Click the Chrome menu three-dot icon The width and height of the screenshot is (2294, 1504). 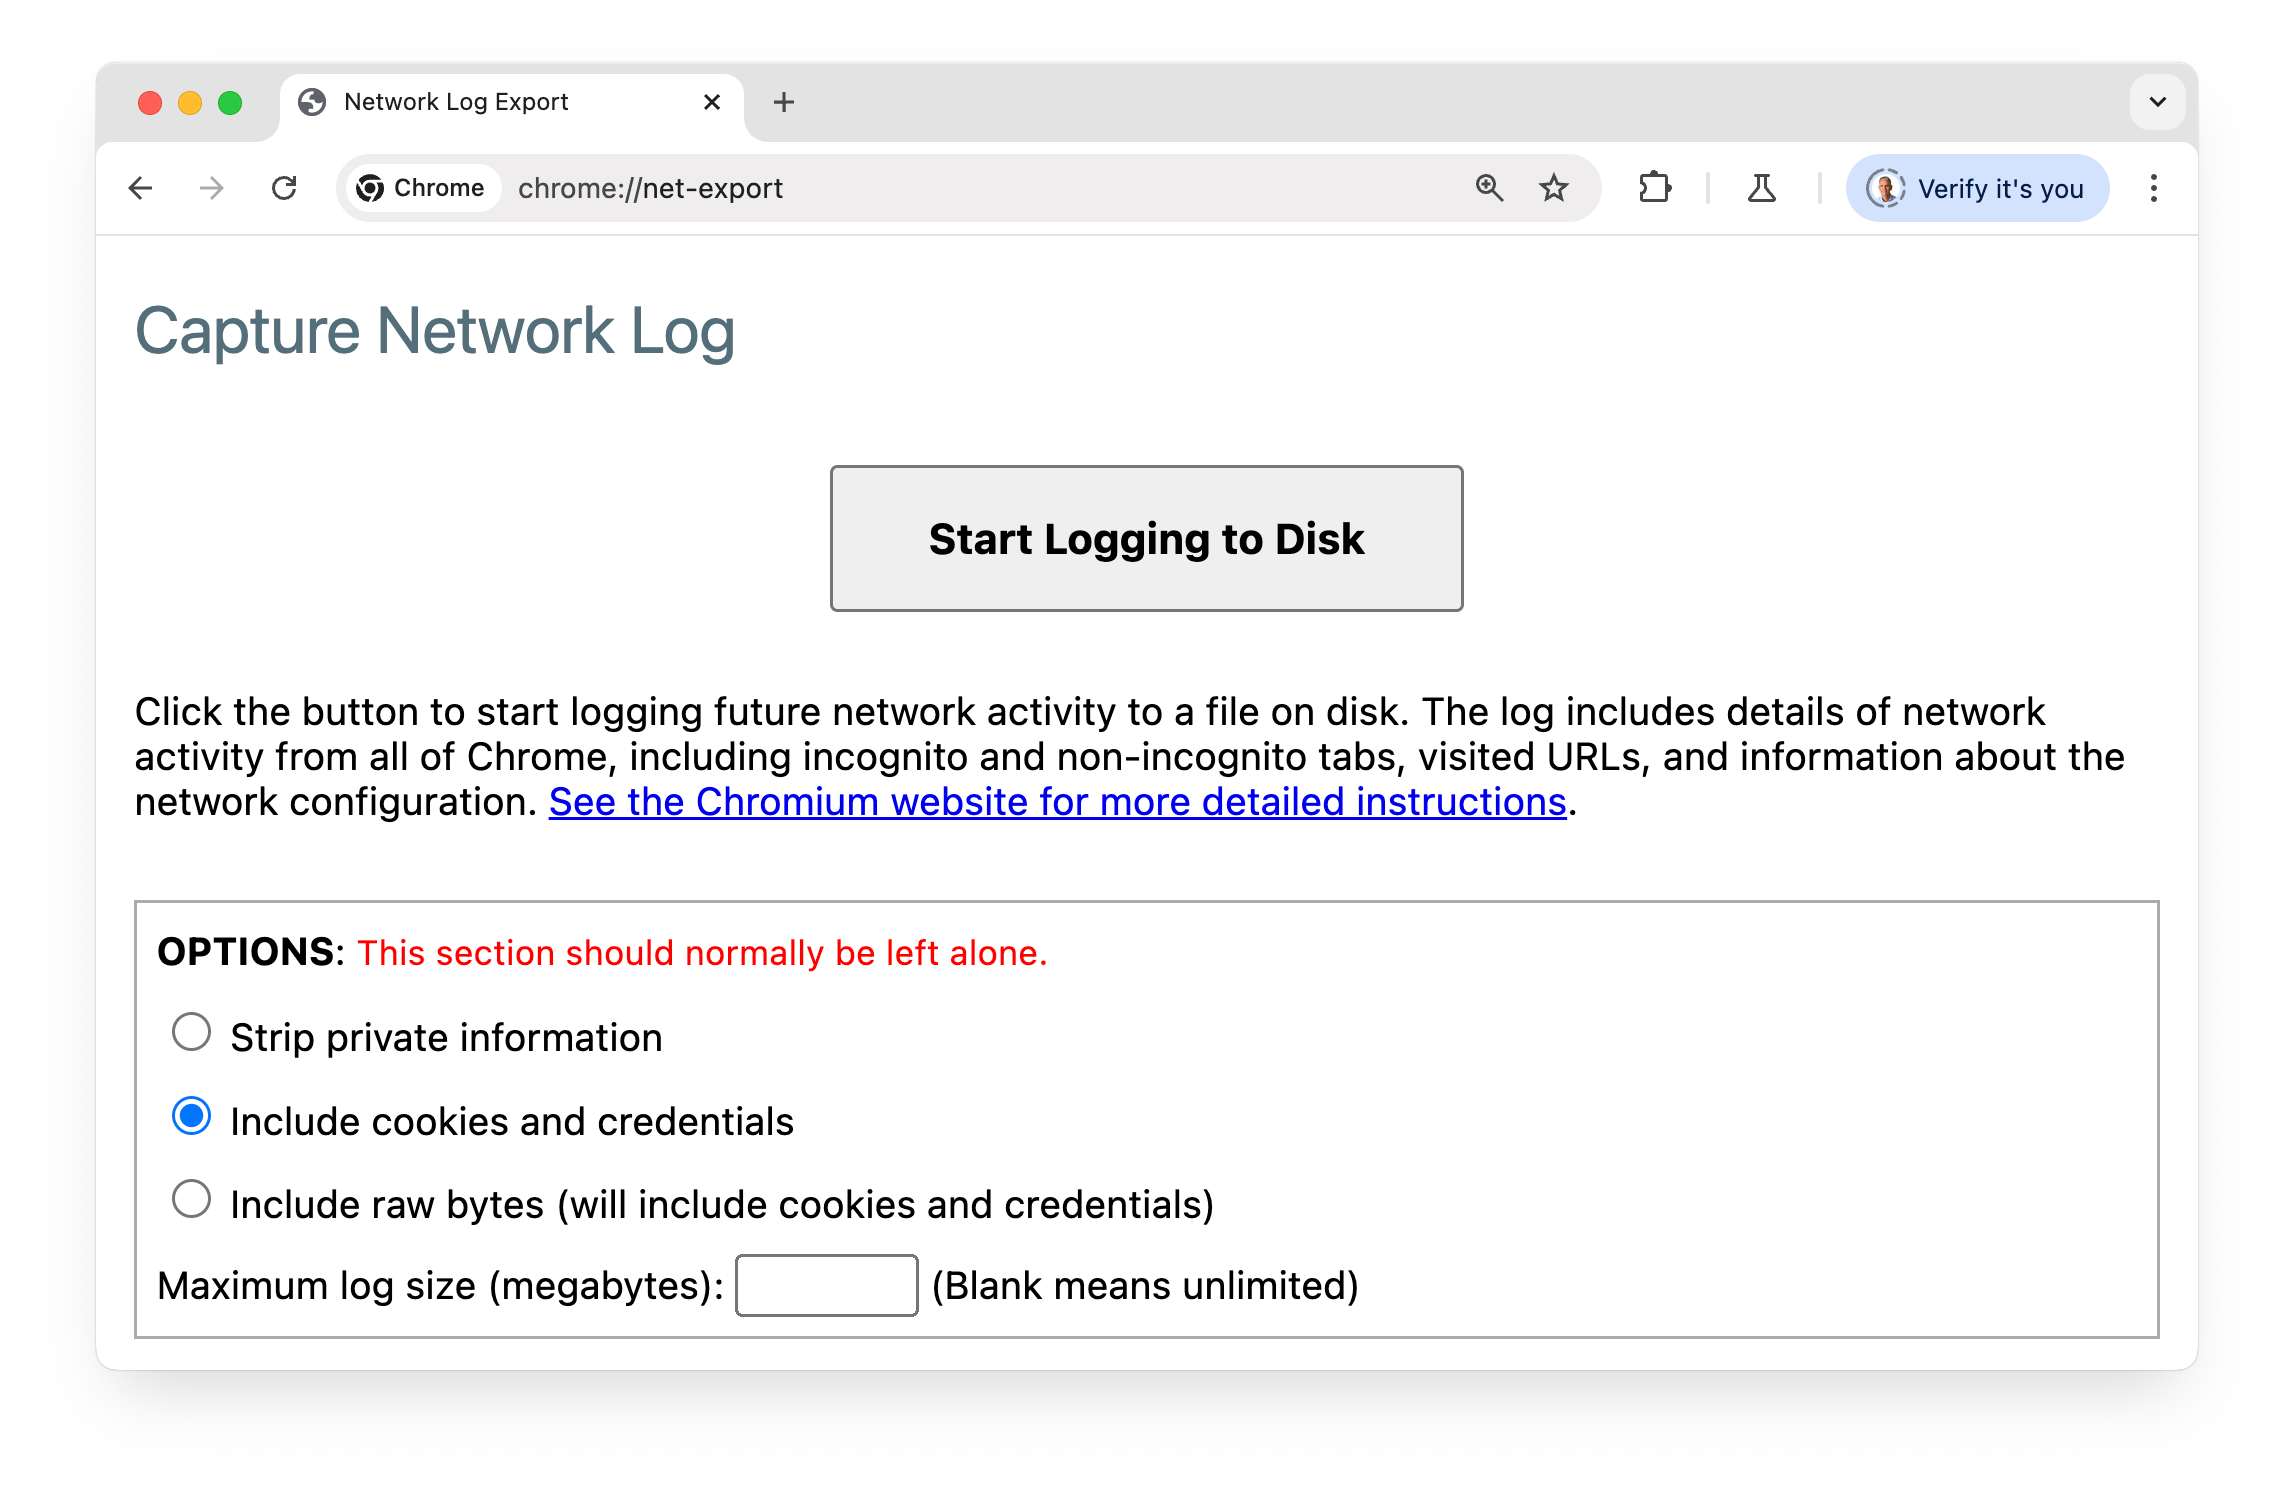pyautogui.click(x=2153, y=188)
